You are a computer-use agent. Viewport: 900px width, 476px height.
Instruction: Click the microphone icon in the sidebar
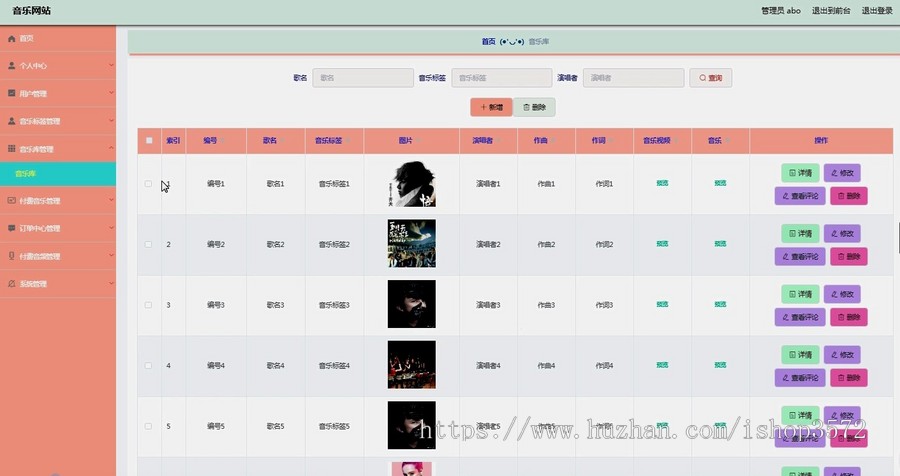coord(11,256)
